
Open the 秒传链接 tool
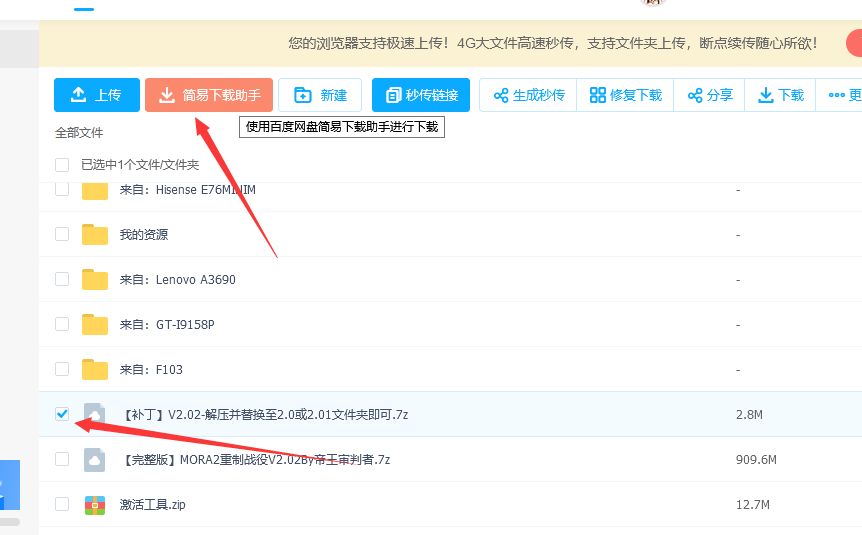pyautogui.click(x=420, y=95)
